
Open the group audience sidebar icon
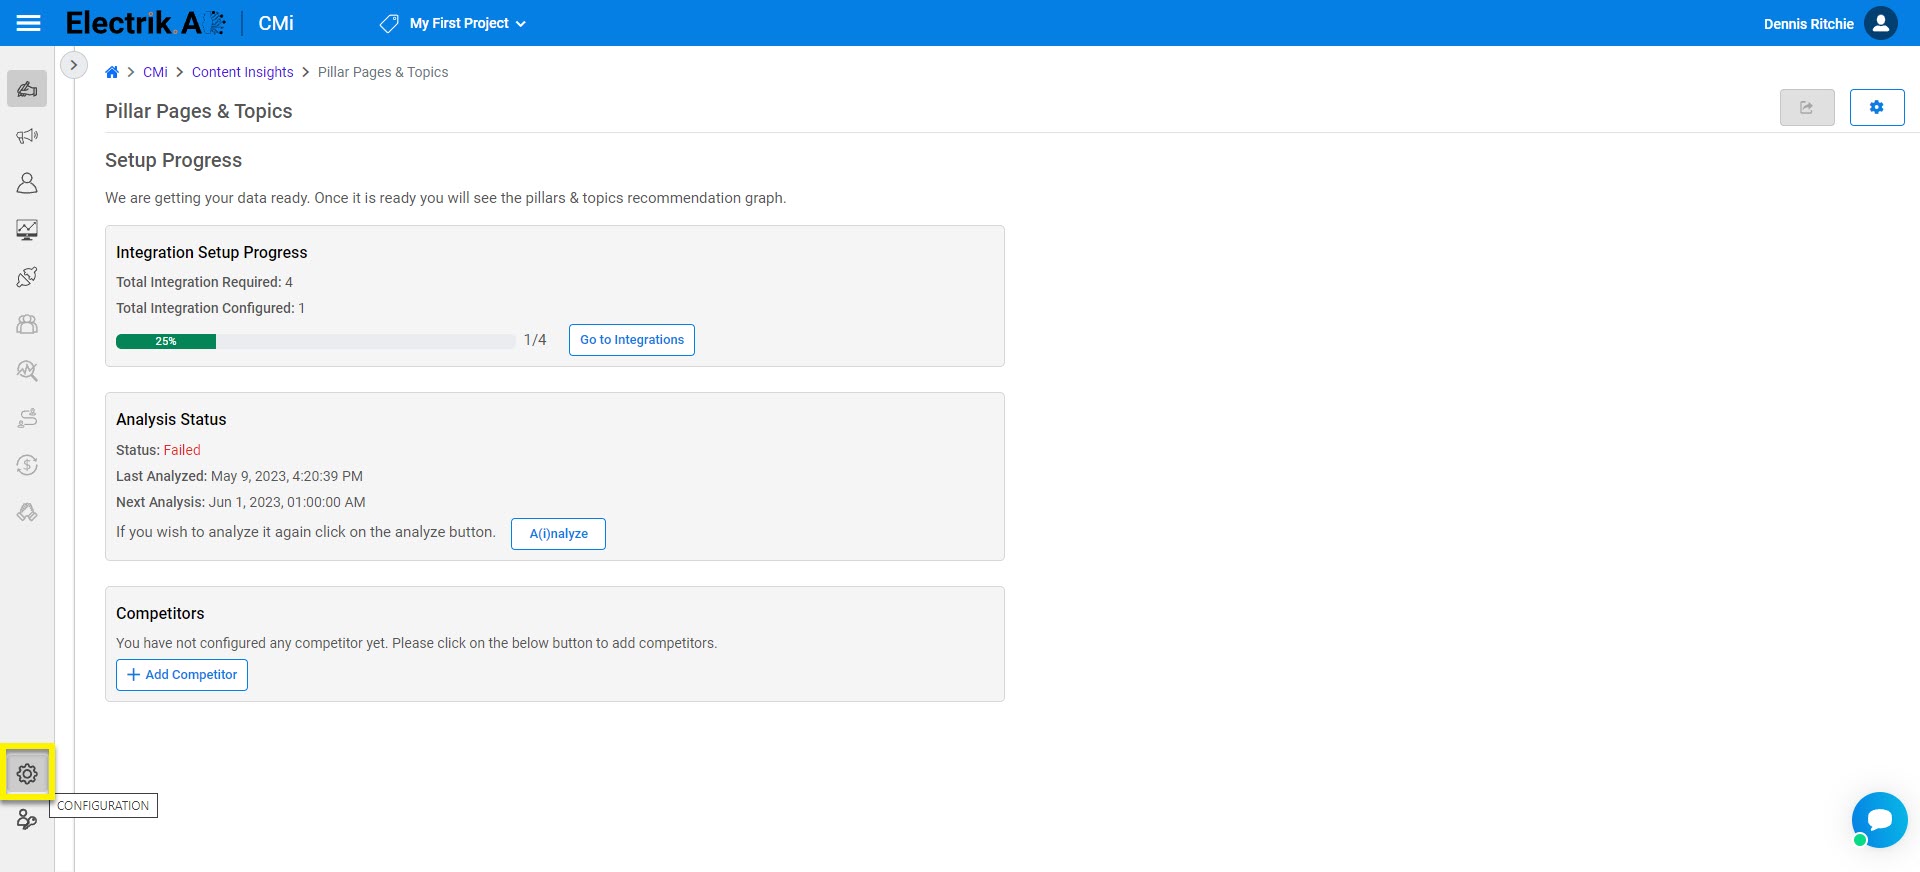pyautogui.click(x=27, y=324)
